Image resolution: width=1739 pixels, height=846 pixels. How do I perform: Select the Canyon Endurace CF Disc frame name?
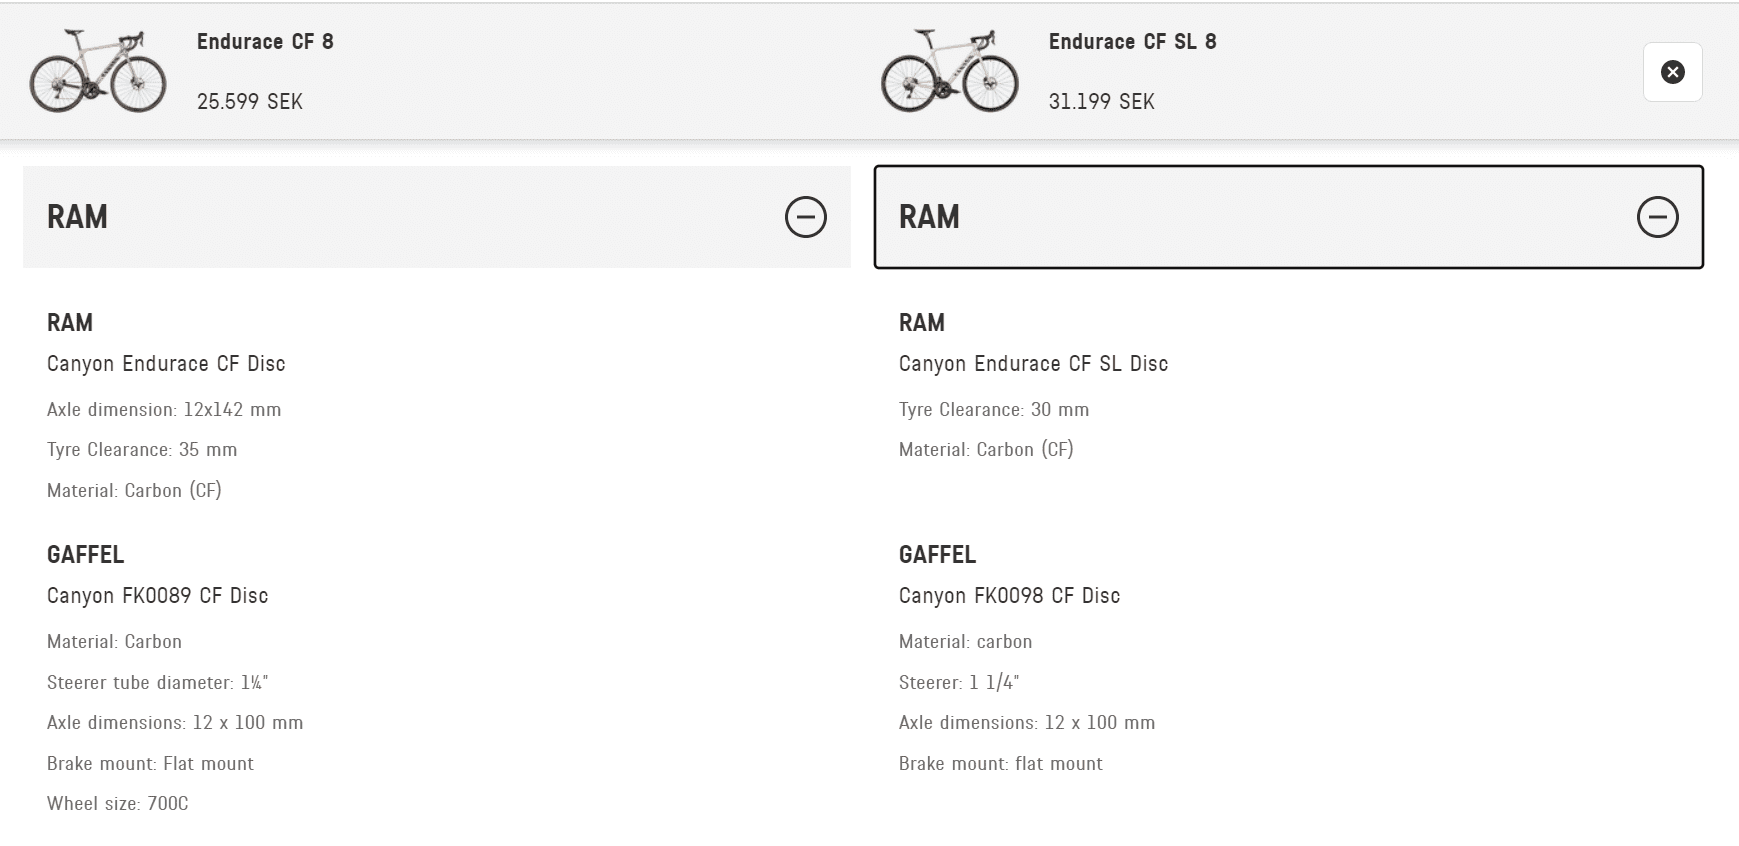(x=166, y=364)
